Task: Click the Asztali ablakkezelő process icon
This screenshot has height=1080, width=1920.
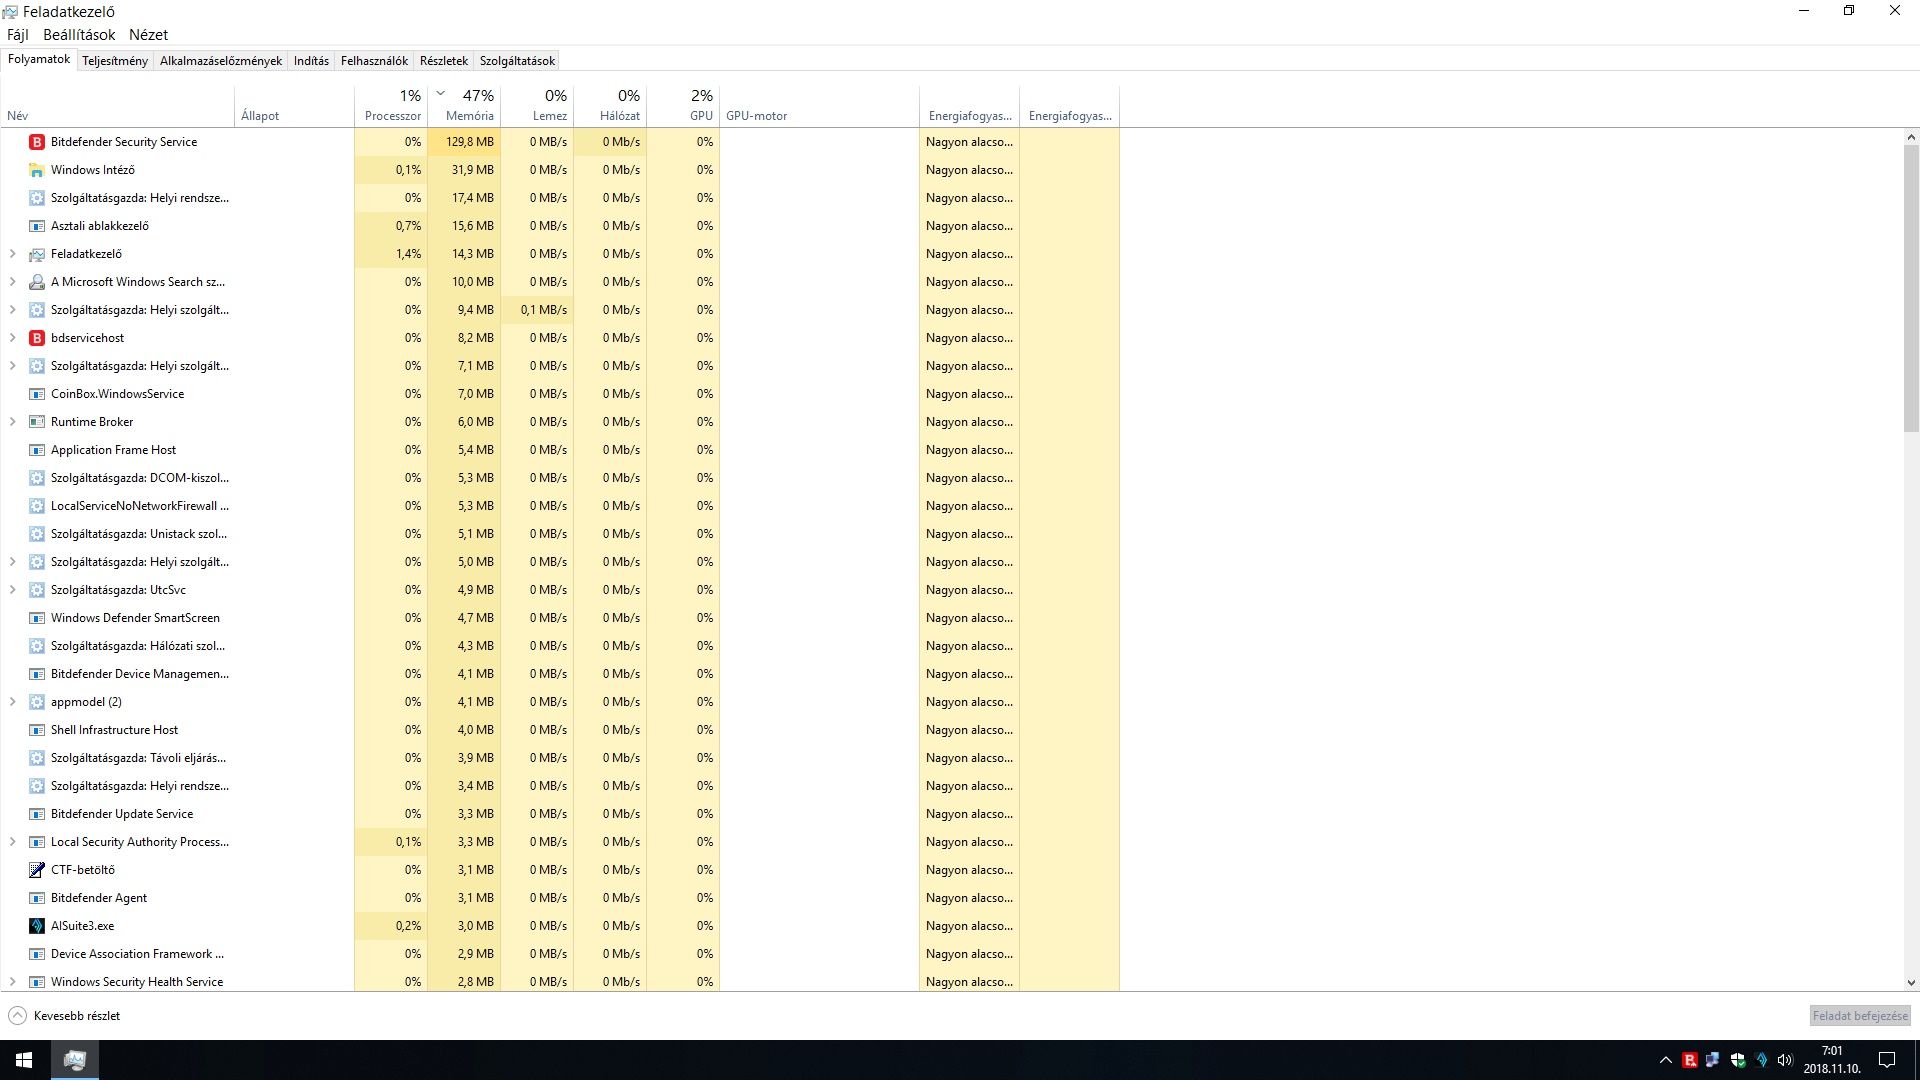Action: (37, 226)
